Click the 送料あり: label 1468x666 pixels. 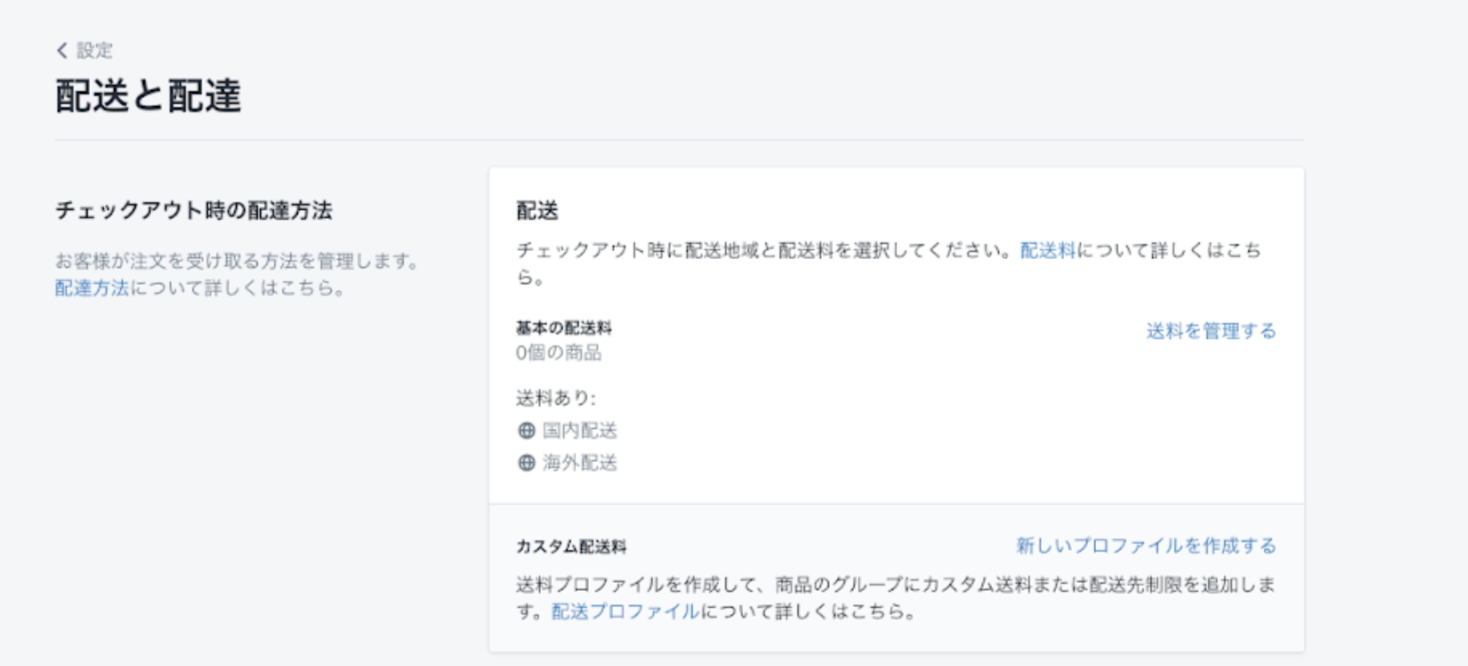point(556,398)
